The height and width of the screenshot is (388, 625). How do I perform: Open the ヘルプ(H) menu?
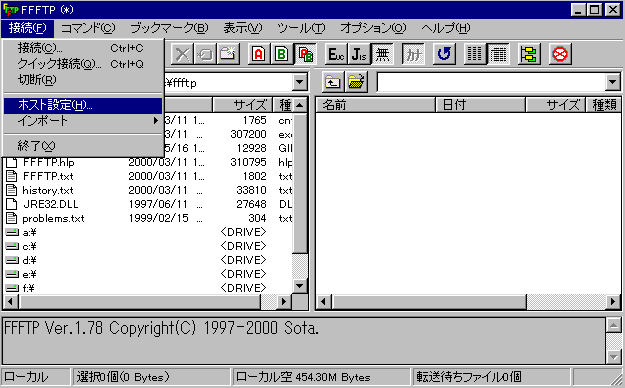[446, 28]
